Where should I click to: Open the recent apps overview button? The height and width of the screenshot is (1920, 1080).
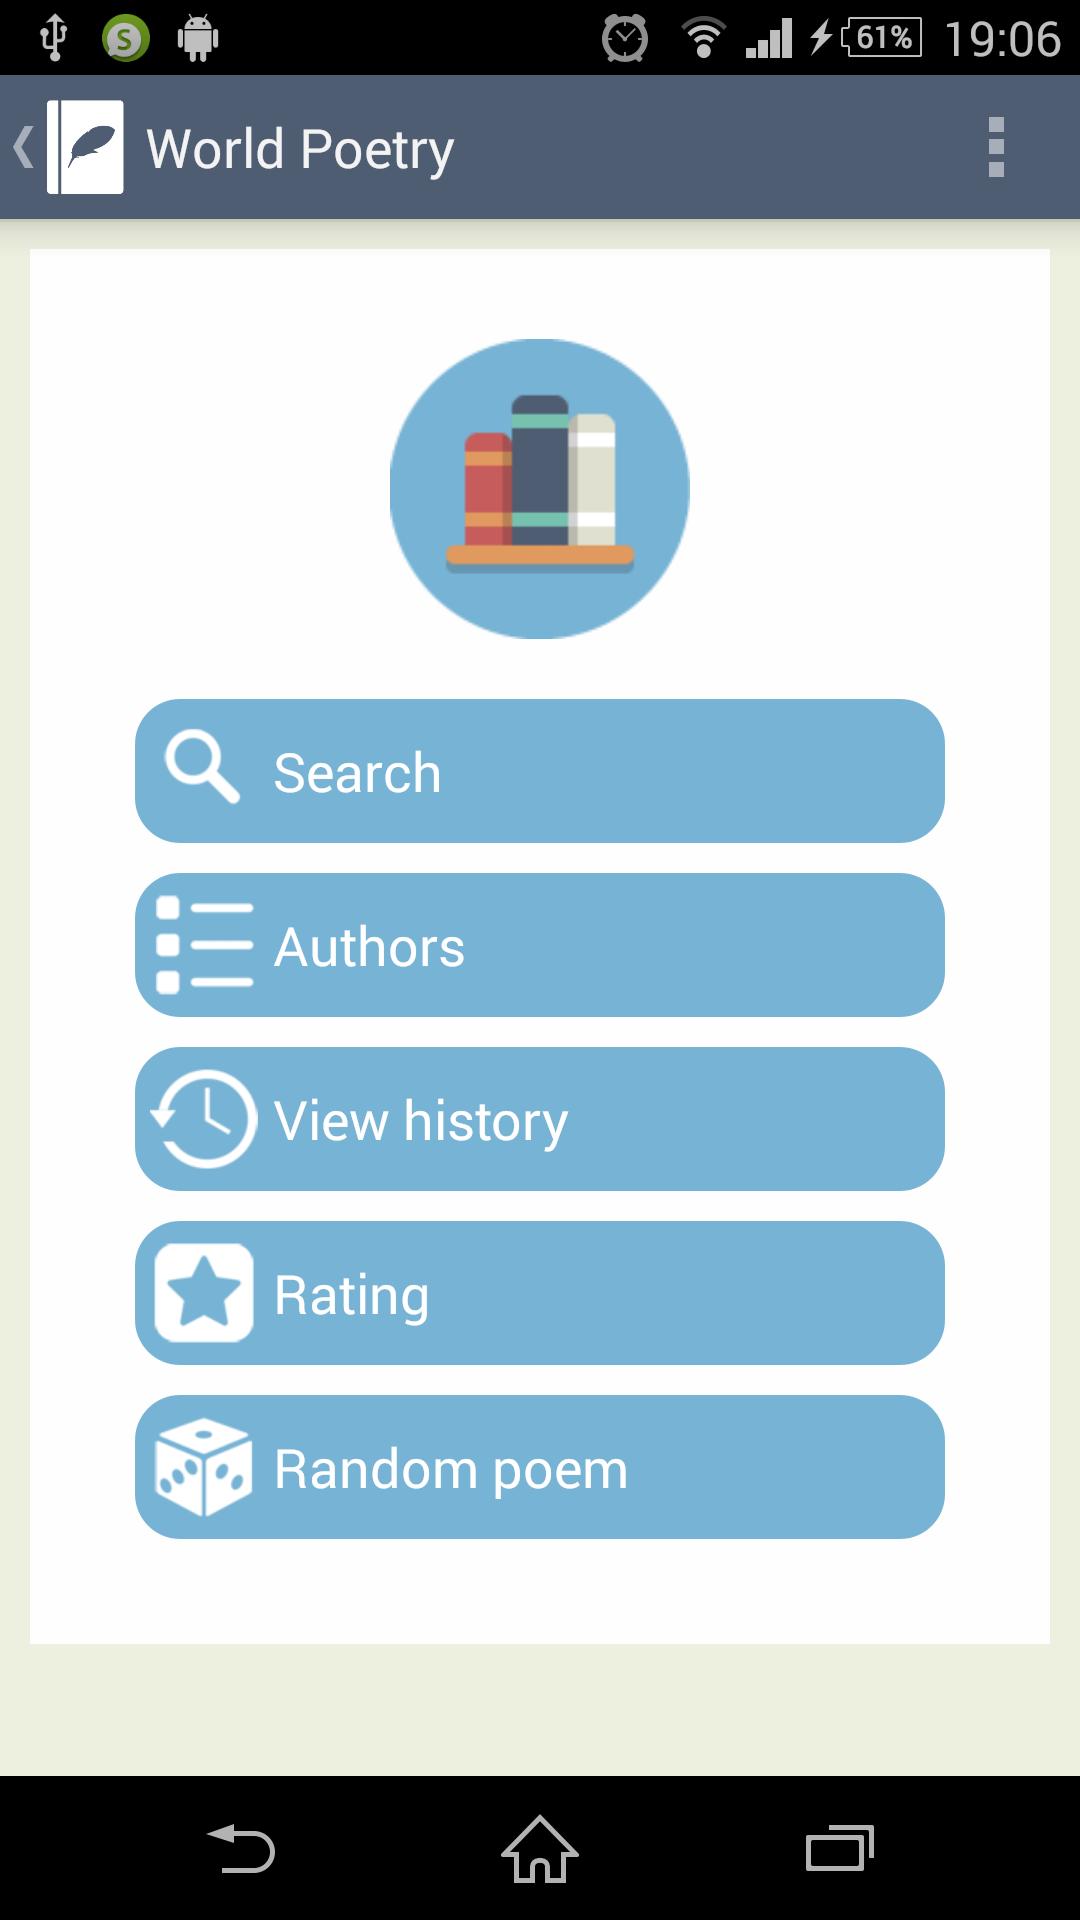(x=839, y=1848)
